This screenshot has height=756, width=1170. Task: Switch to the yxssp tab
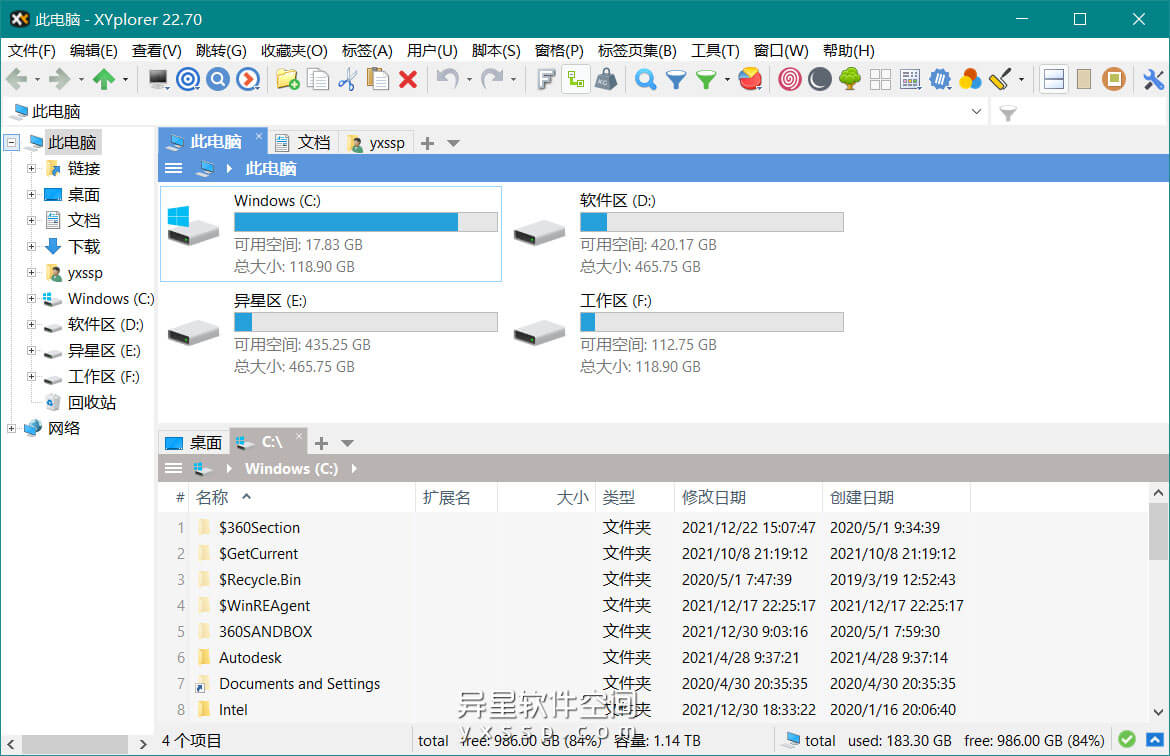377,143
